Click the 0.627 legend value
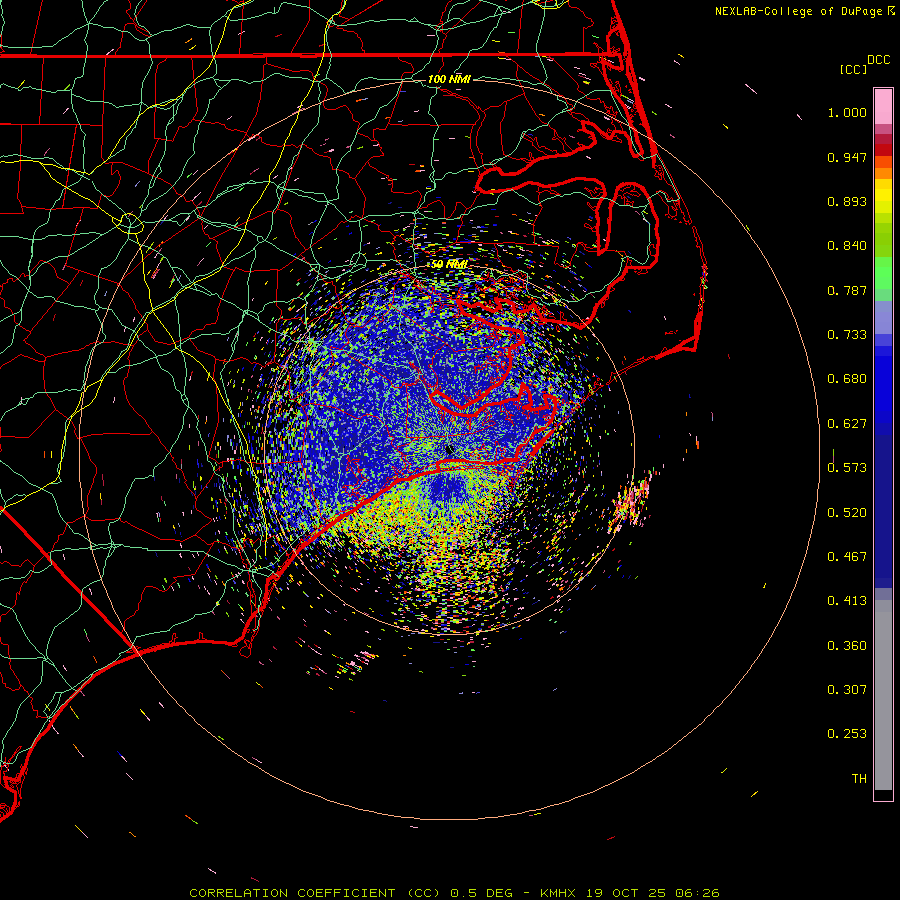Screen dimensions: 900x900 (x=847, y=424)
